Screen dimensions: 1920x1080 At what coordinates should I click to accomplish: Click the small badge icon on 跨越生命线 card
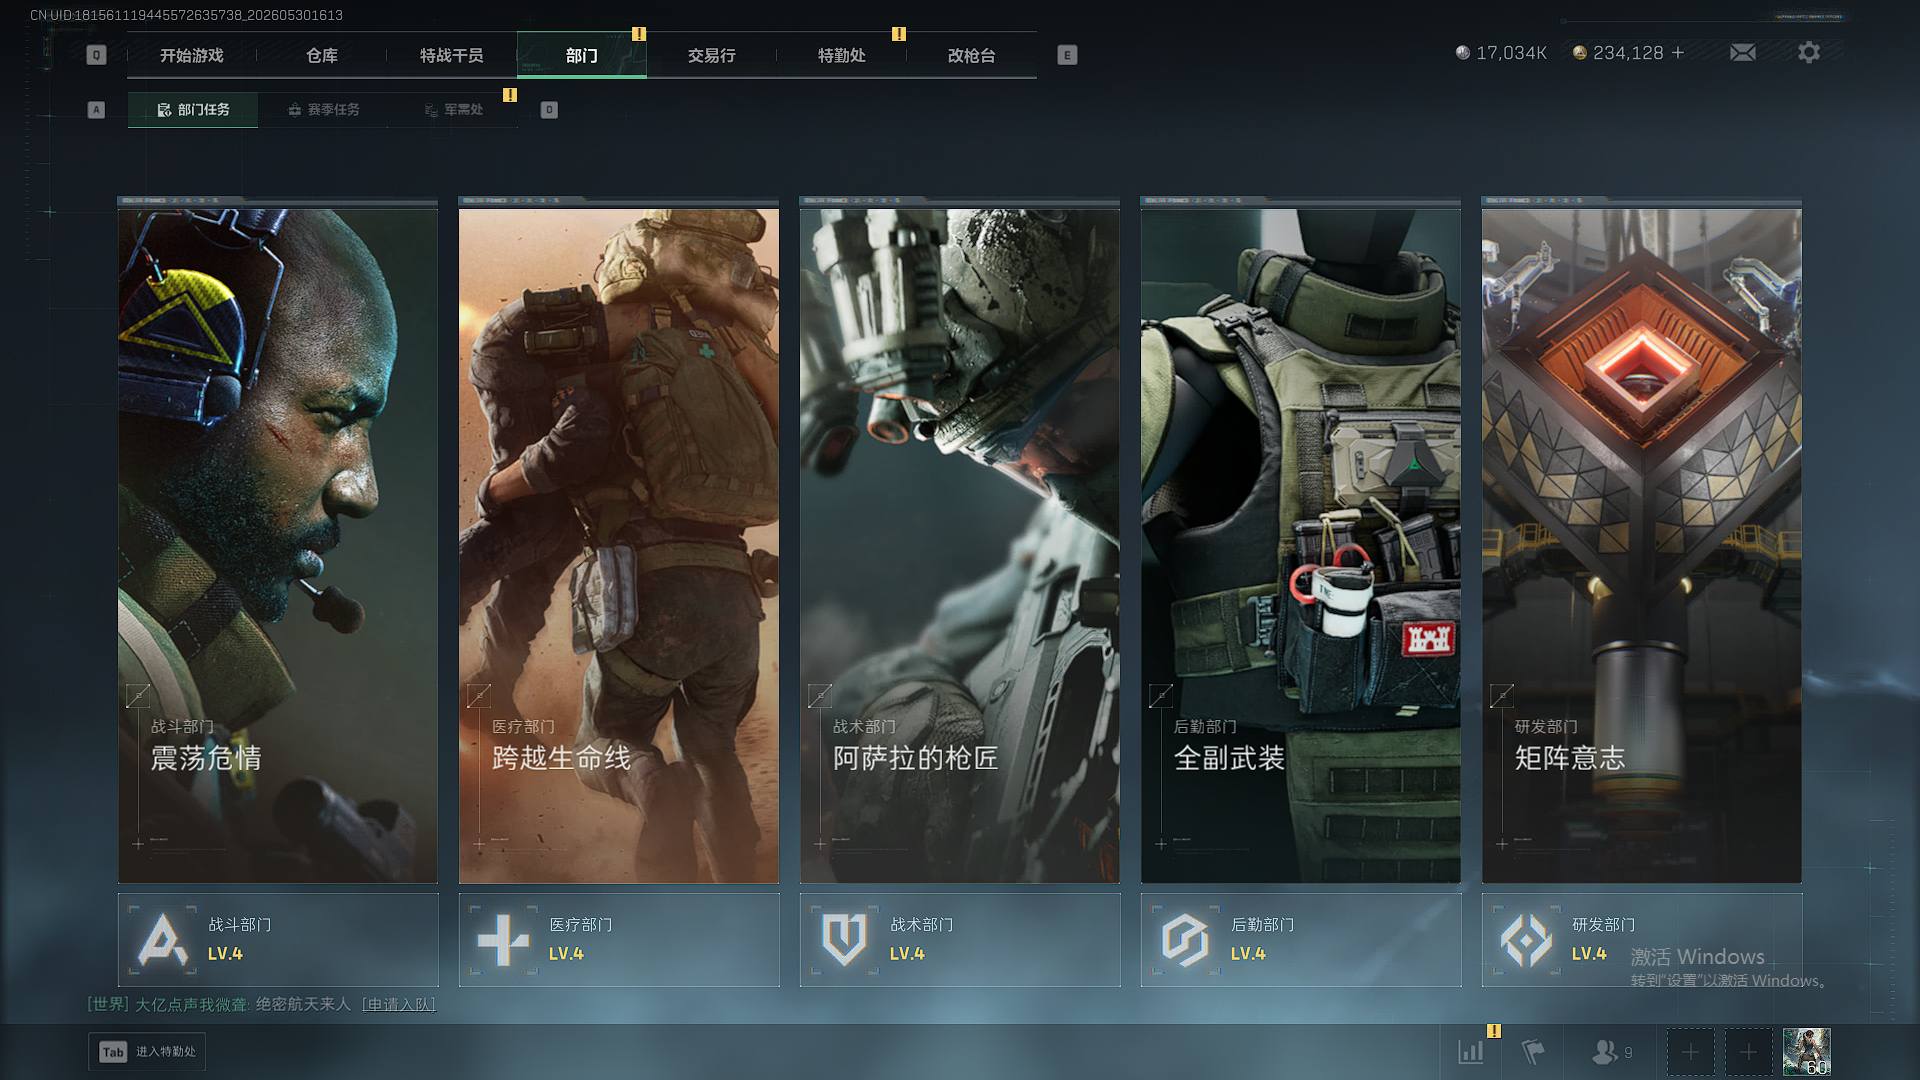tap(479, 696)
